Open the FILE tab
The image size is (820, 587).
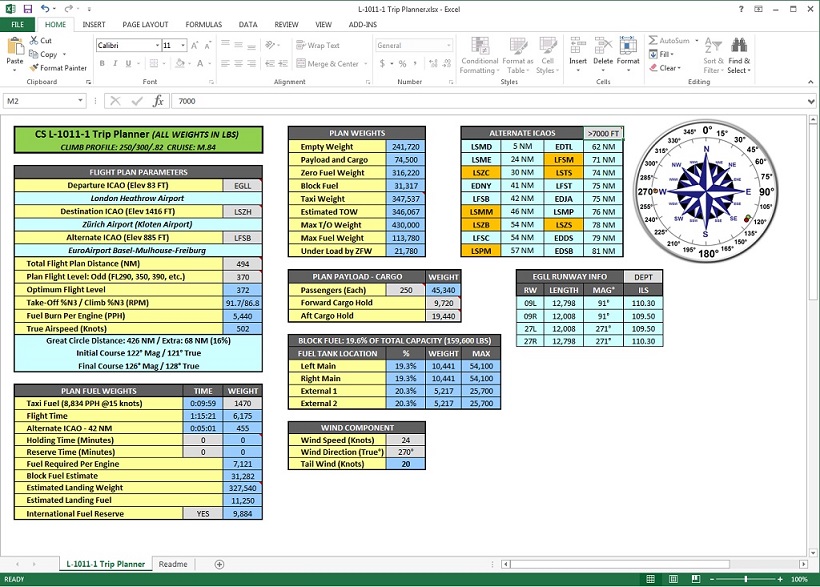[x=18, y=25]
